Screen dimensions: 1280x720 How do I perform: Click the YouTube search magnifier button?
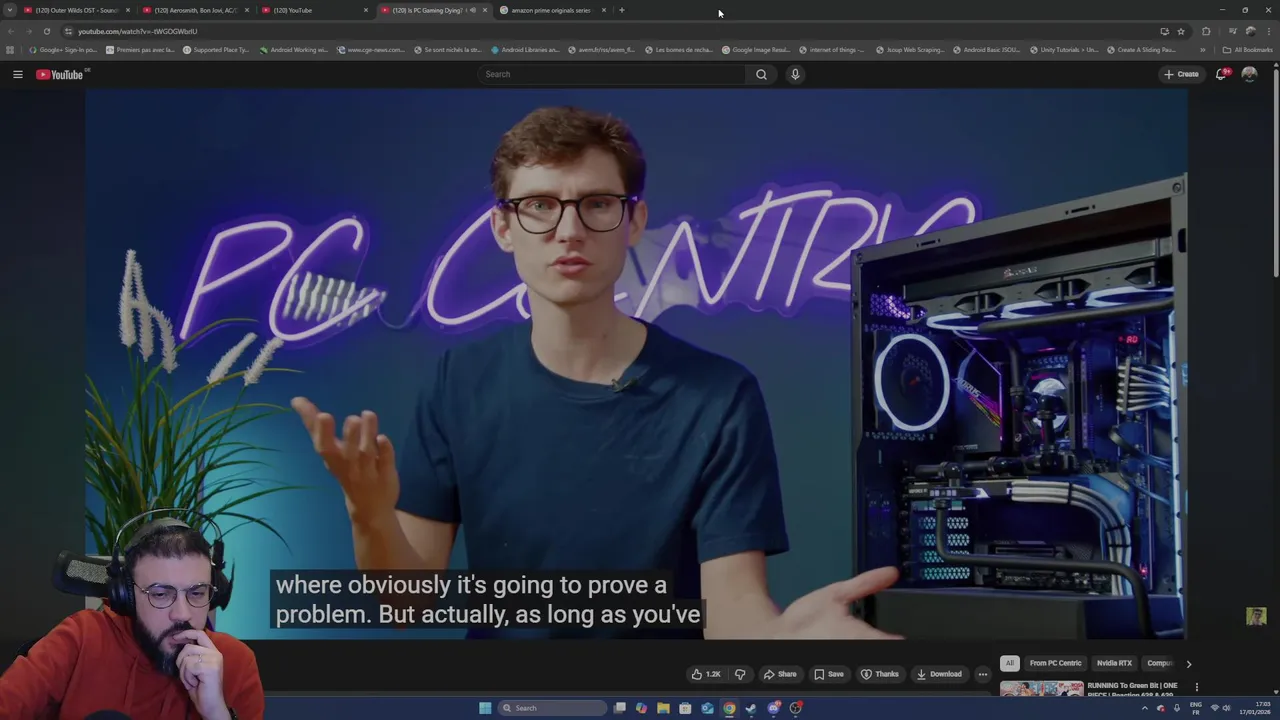761,74
